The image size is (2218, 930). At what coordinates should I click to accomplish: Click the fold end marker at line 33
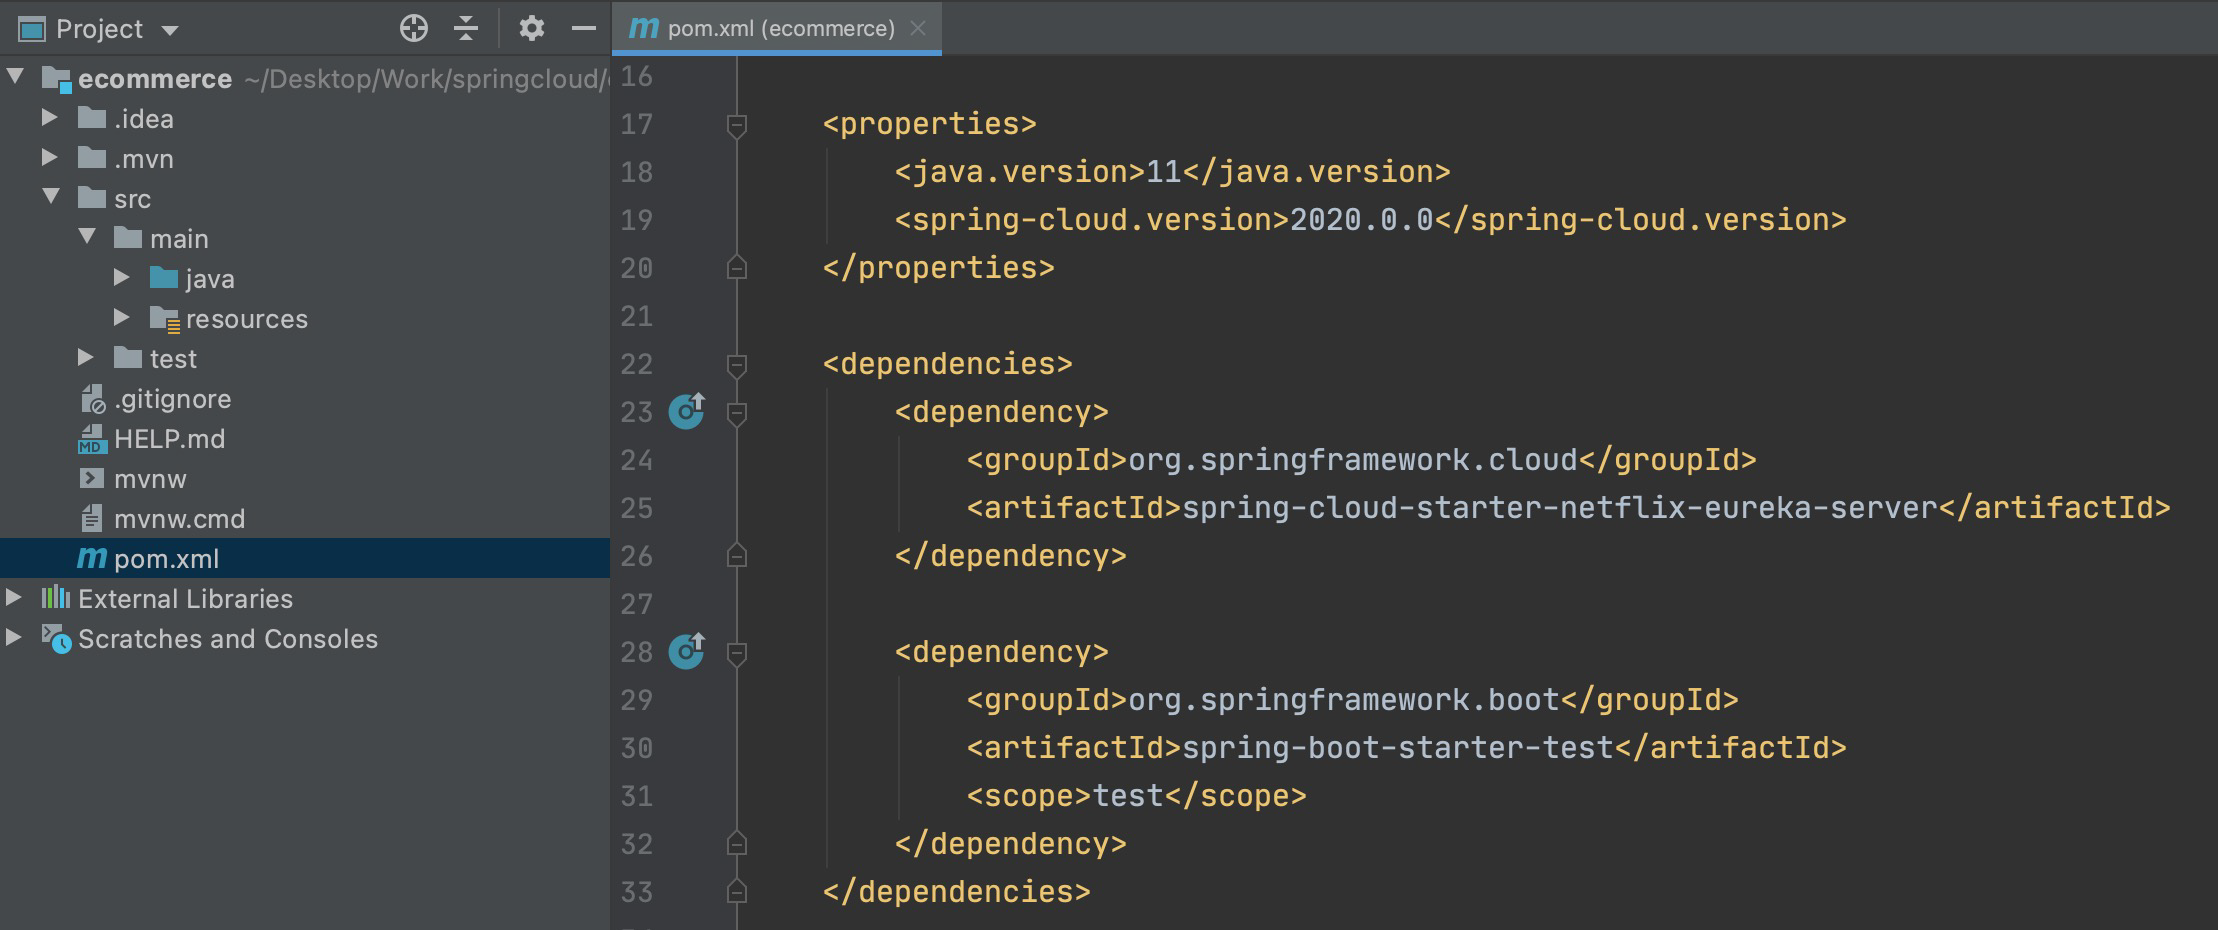pos(737,892)
